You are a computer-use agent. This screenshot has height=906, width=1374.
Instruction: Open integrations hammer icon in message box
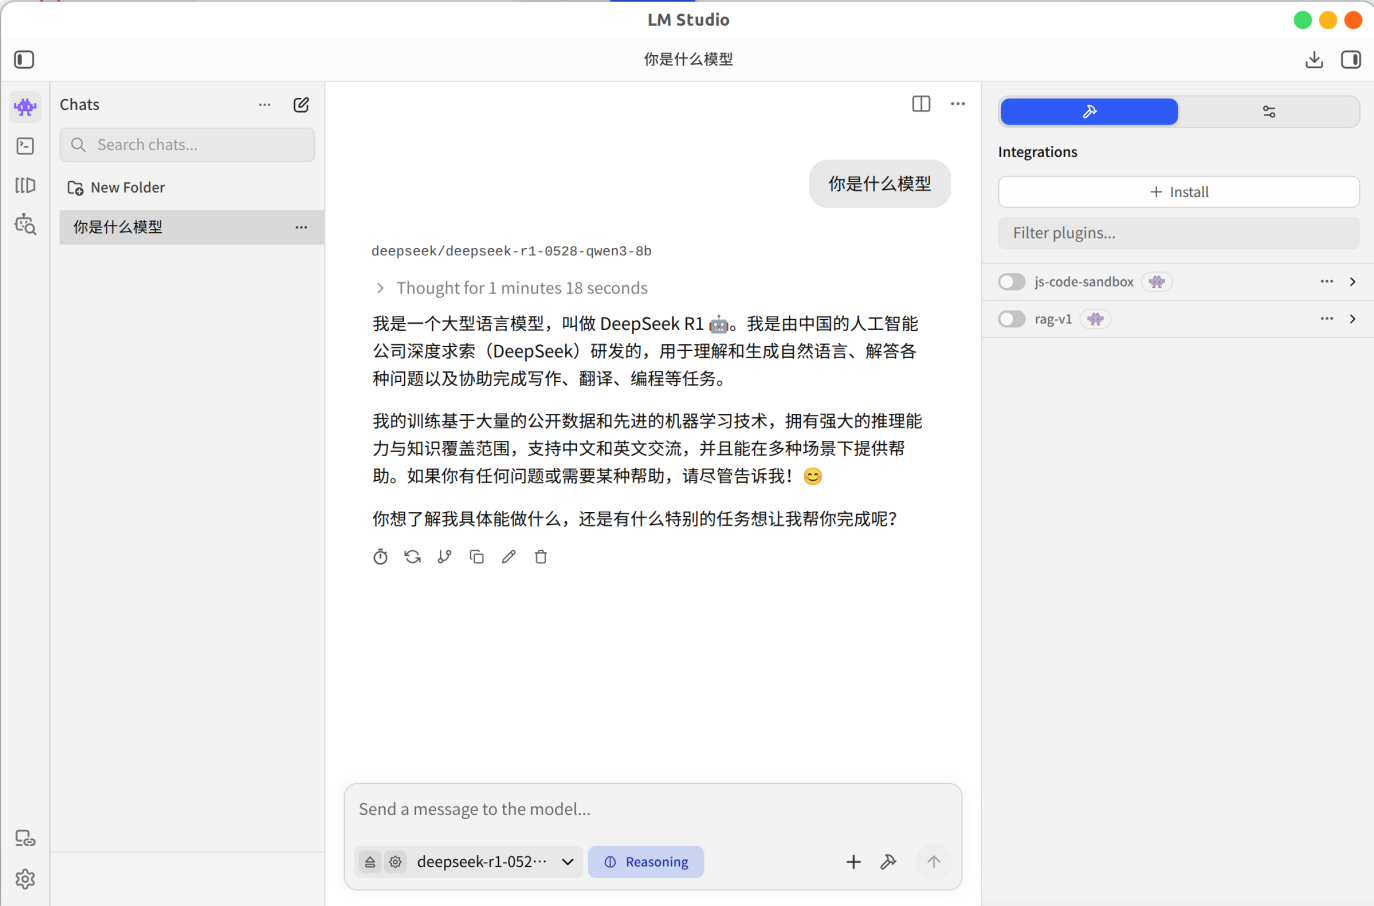[x=888, y=862]
